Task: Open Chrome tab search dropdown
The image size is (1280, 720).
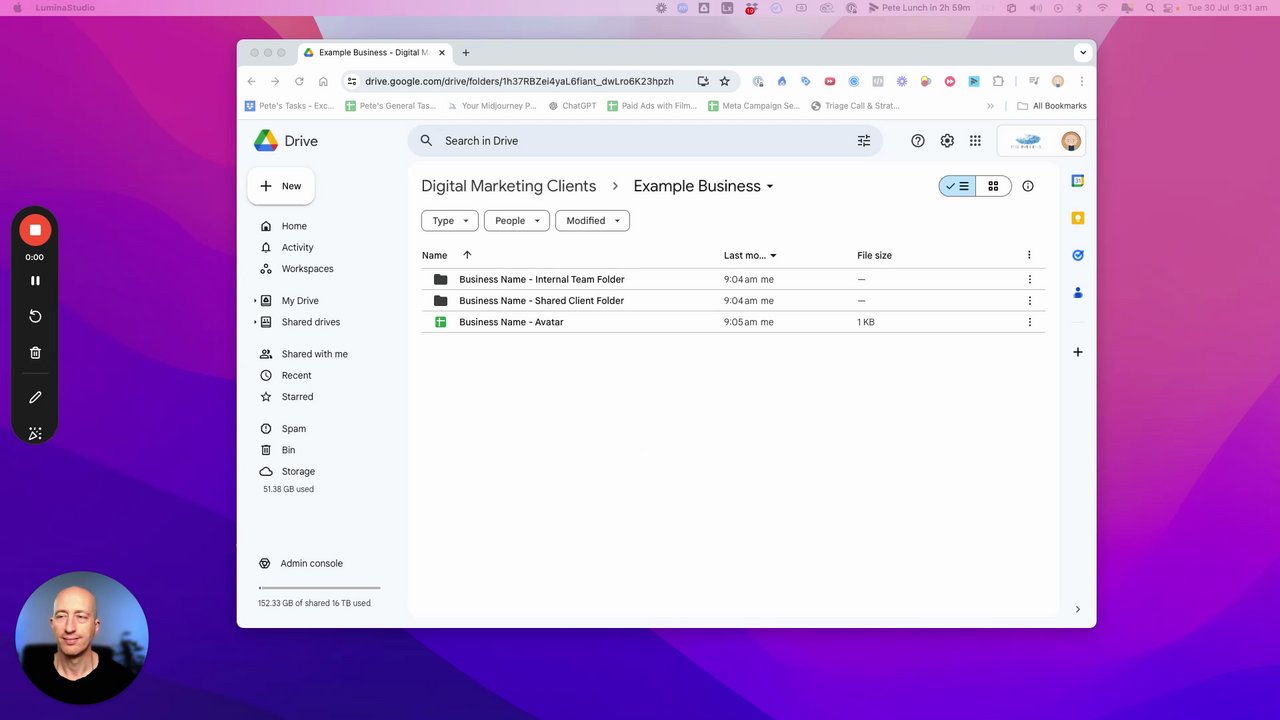Action: (1083, 52)
